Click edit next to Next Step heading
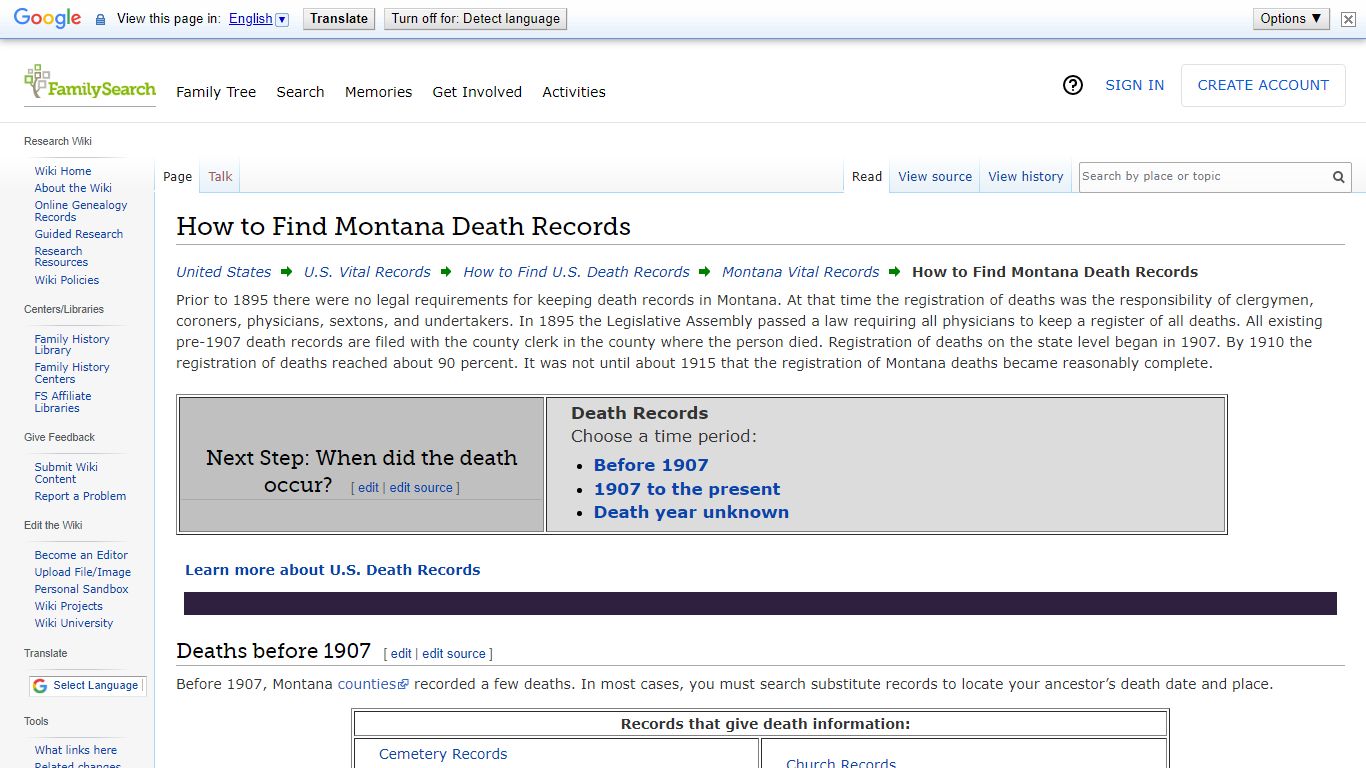The image size is (1366, 768). (x=368, y=488)
